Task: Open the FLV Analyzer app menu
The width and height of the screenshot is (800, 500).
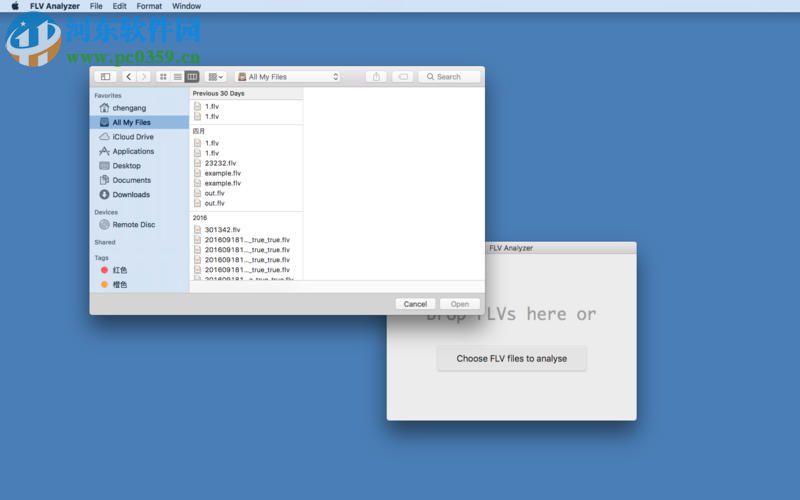Action: click(55, 6)
